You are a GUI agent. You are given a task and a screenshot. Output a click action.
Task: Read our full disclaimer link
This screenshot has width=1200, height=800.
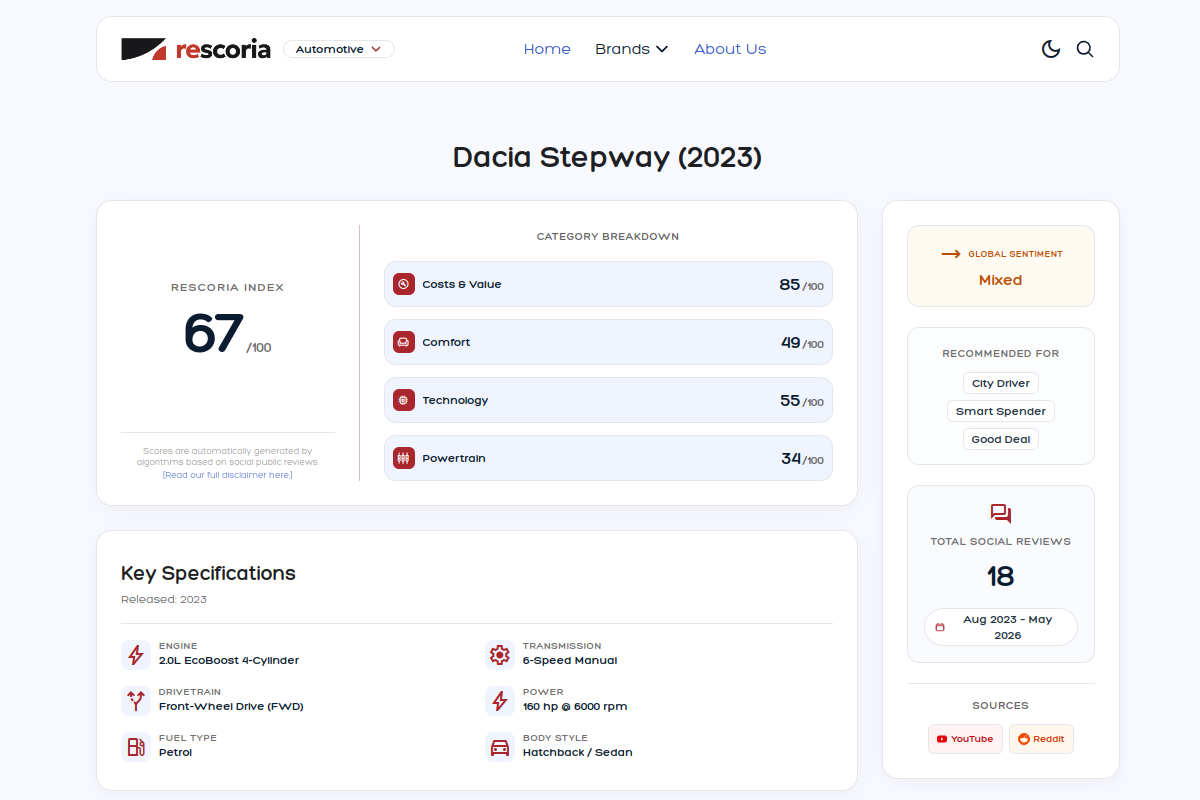pyautogui.click(x=228, y=475)
